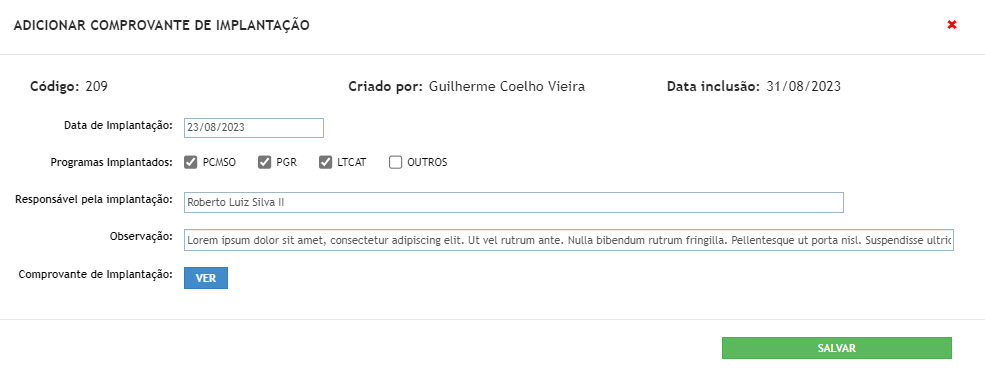Image resolution: width=985 pixels, height=373 pixels.
Task: Toggle the PGR checkbox
Action: click(x=264, y=163)
